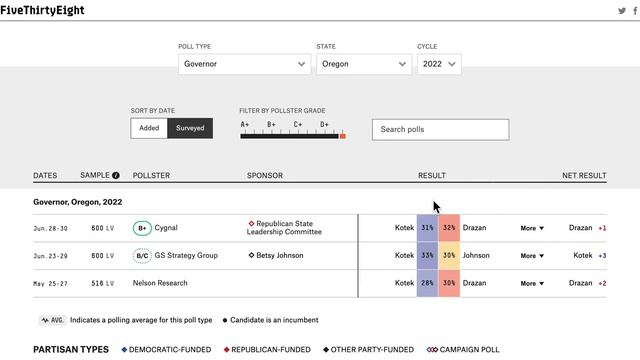
Task: Expand More results for Cygnal poll
Action: [532, 228]
